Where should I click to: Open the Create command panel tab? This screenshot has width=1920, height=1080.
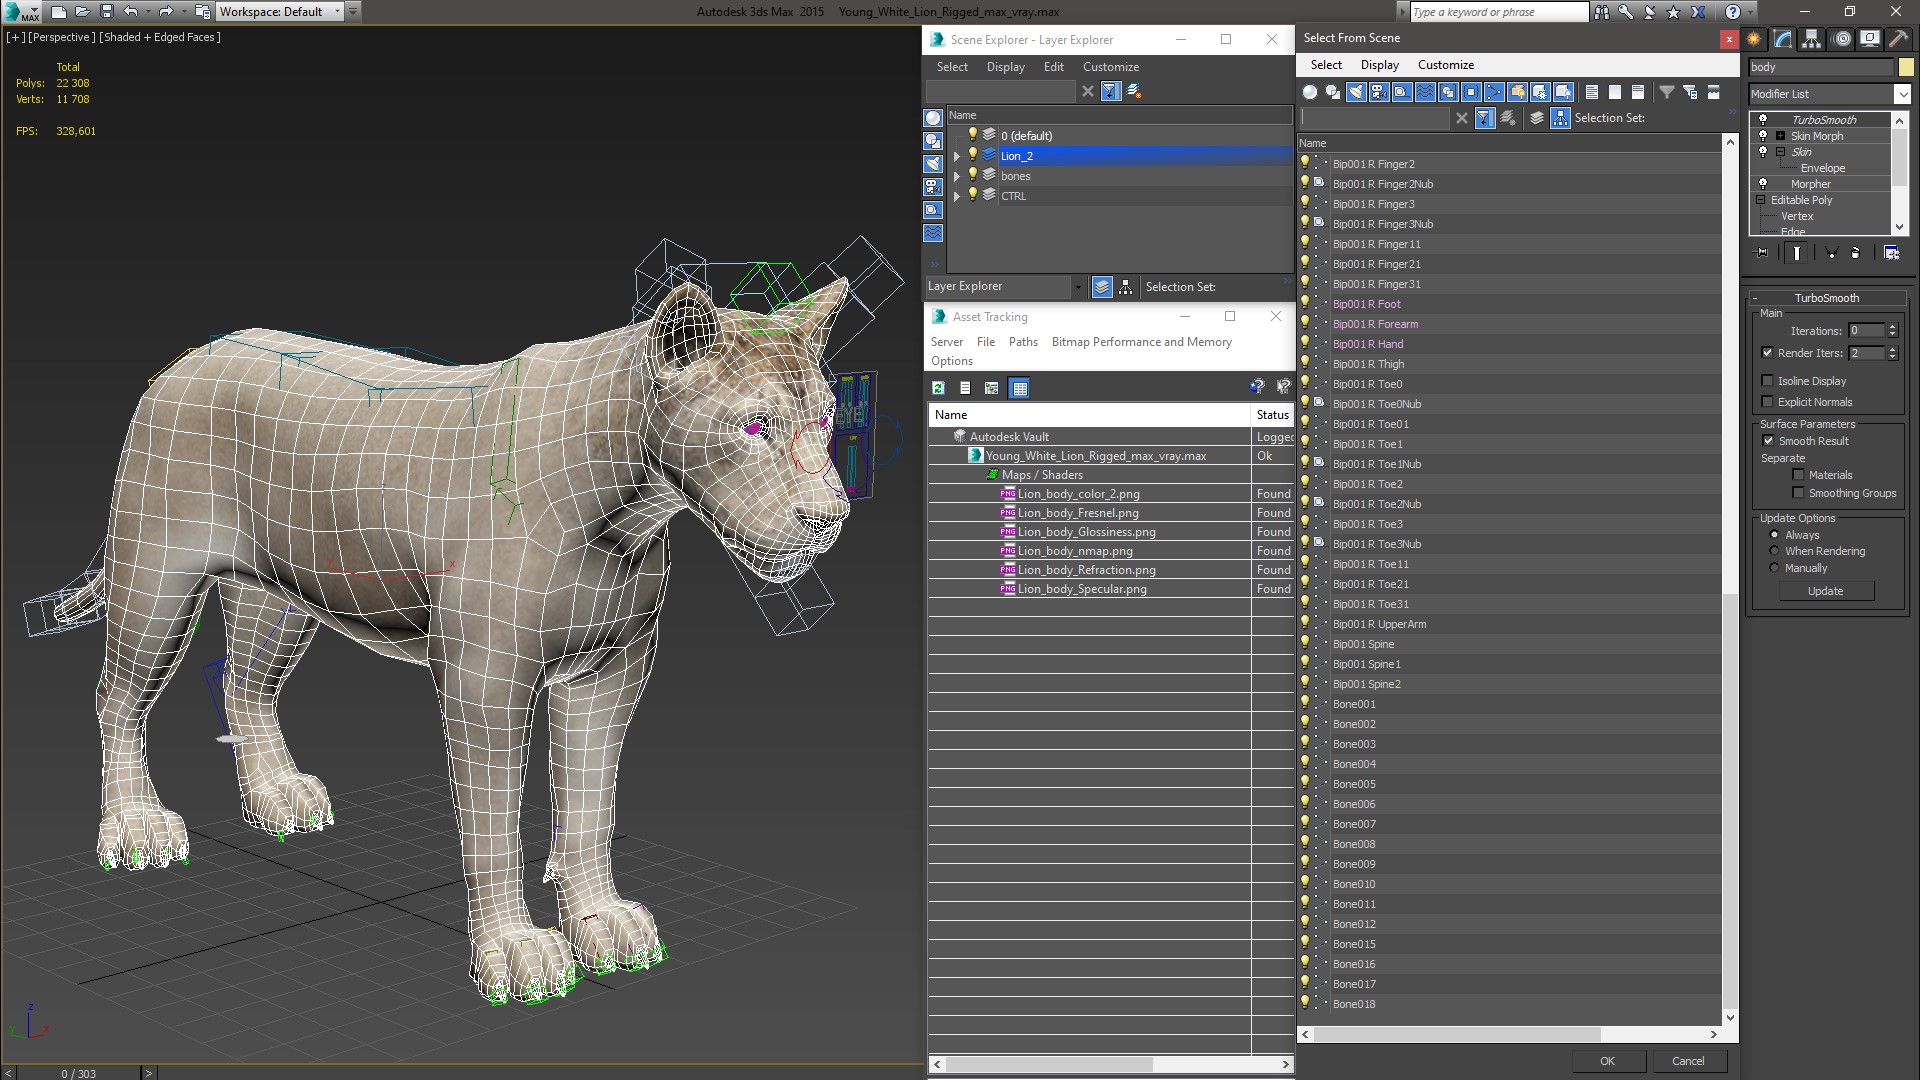click(1754, 39)
